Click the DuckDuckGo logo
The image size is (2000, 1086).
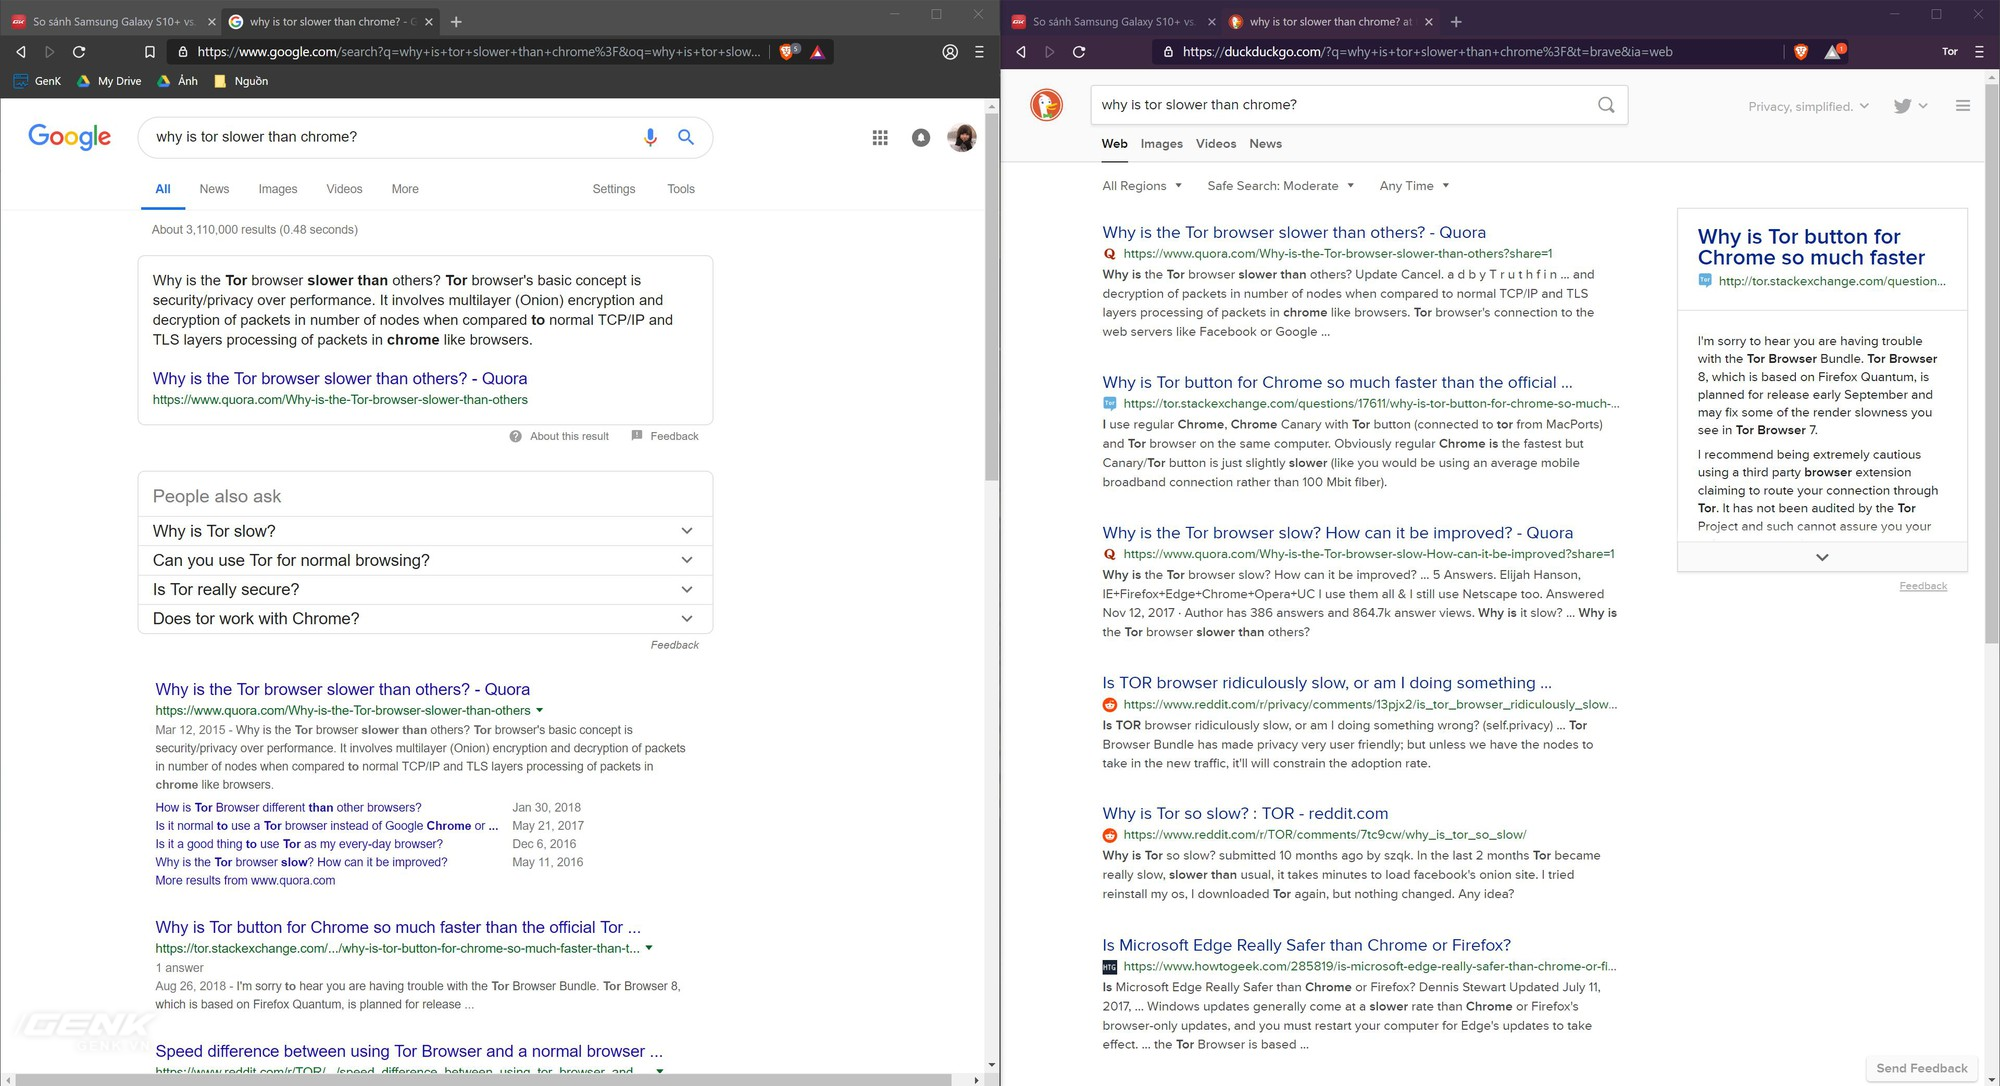coord(1045,104)
